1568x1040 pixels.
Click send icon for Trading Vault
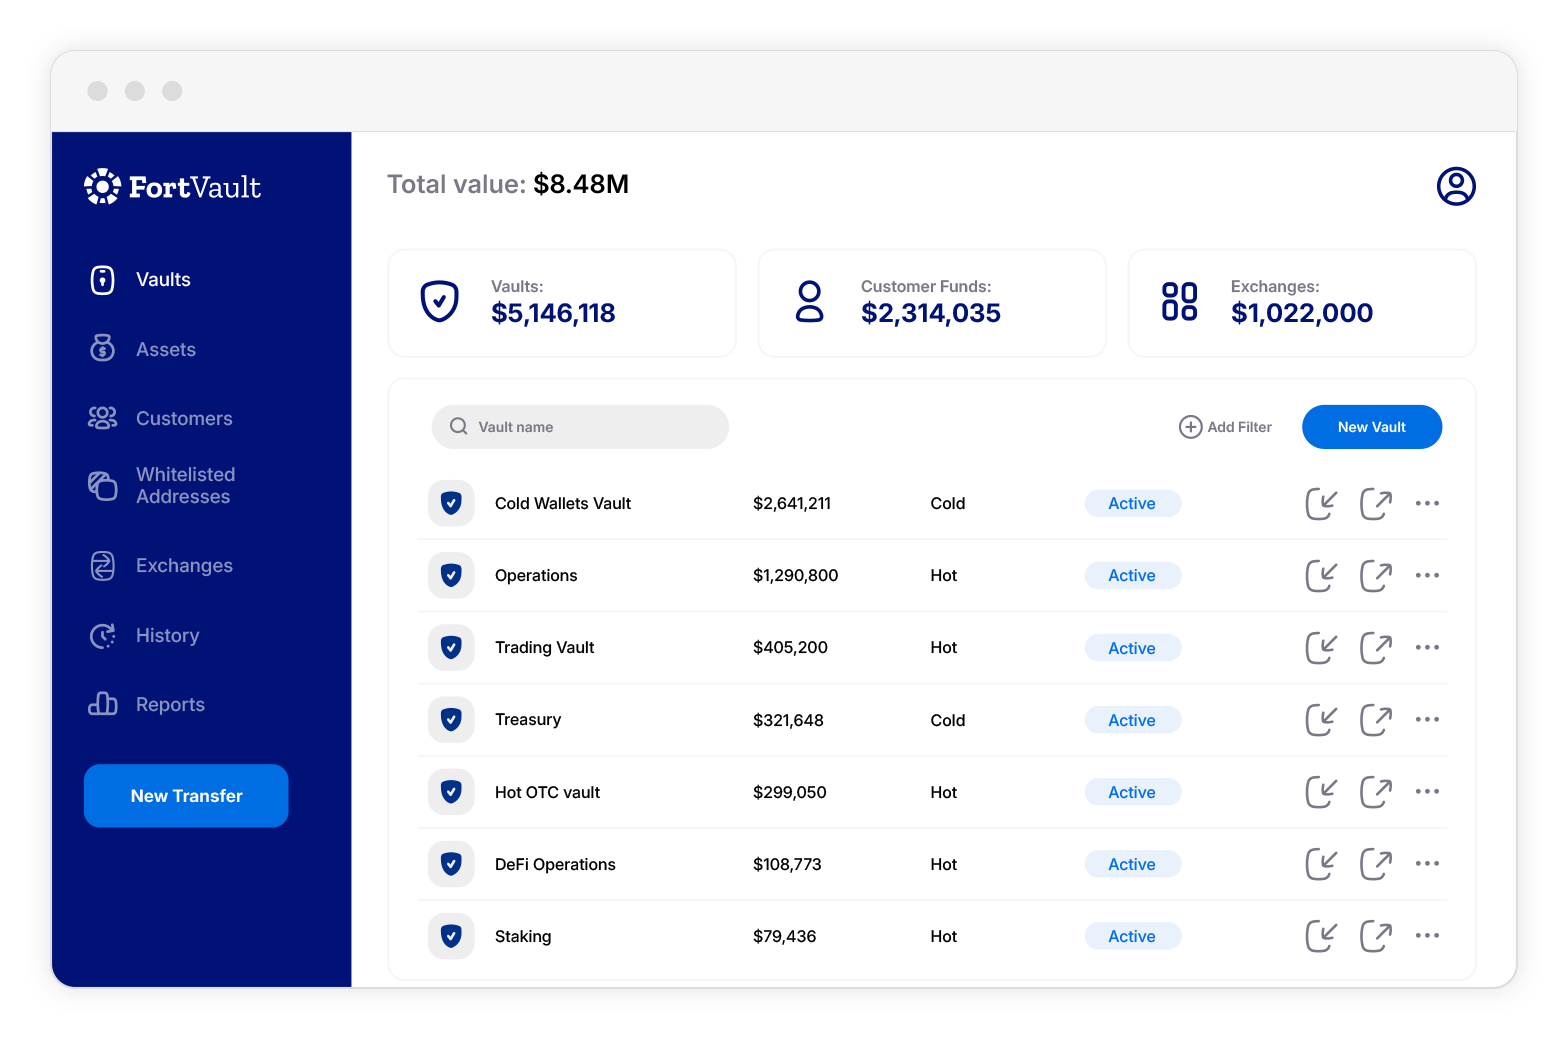pos(1376,647)
